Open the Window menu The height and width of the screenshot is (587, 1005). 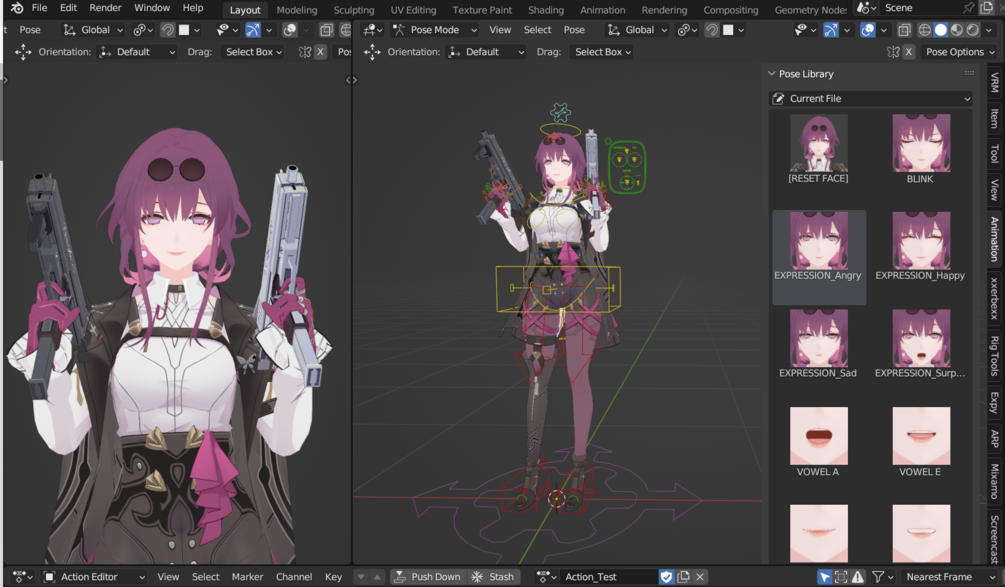click(152, 8)
